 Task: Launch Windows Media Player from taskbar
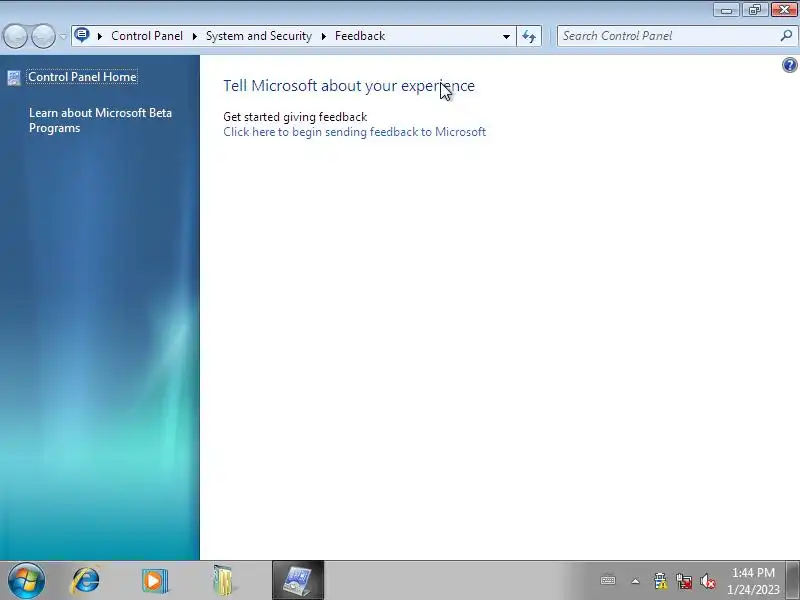tap(155, 581)
